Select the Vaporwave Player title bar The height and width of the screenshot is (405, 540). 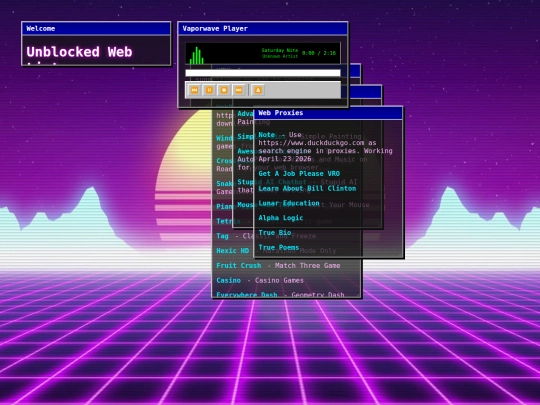263,29
